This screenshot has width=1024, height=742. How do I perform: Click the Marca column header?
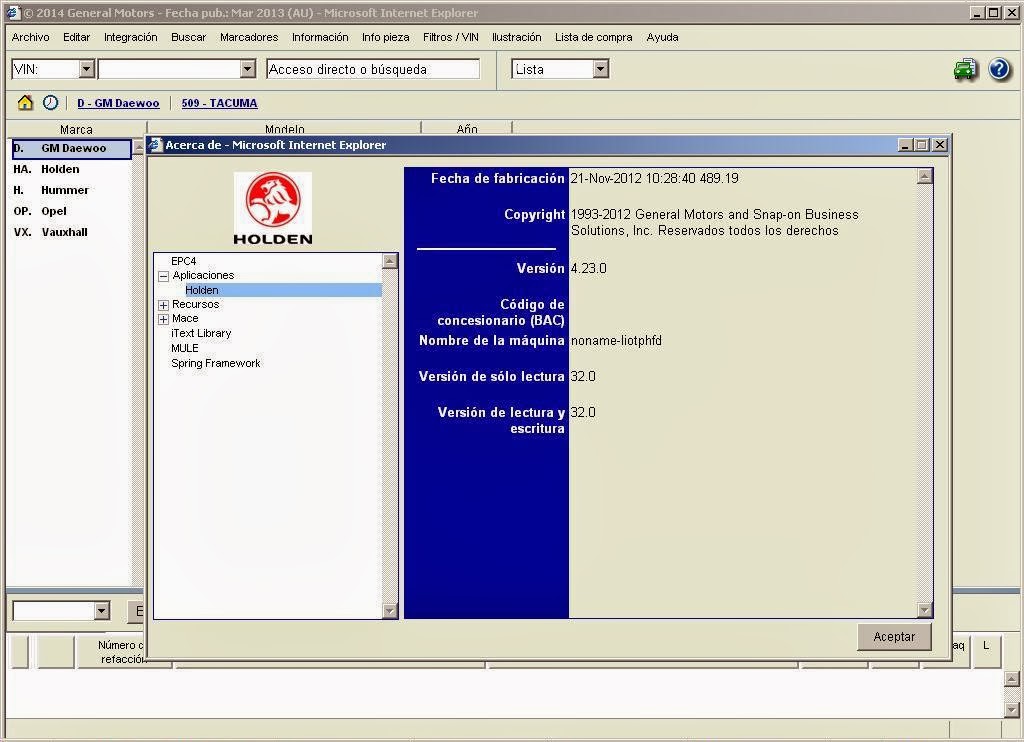pos(76,129)
